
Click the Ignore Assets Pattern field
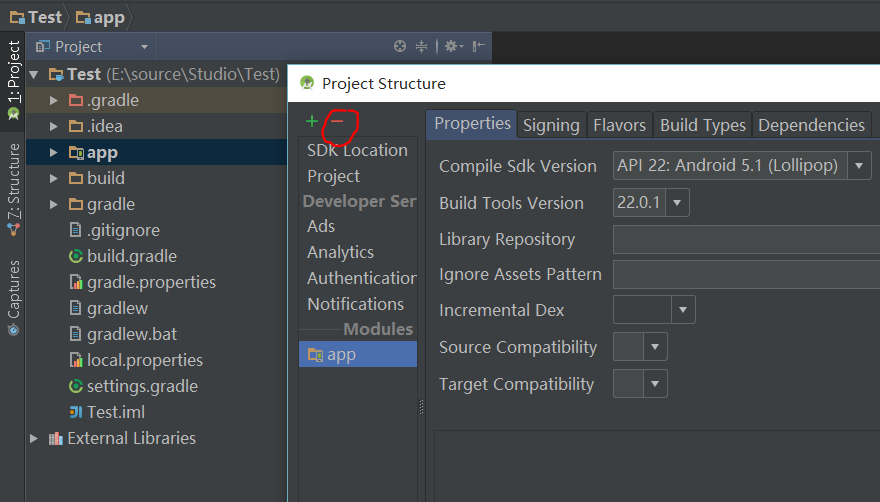(746, 275)
